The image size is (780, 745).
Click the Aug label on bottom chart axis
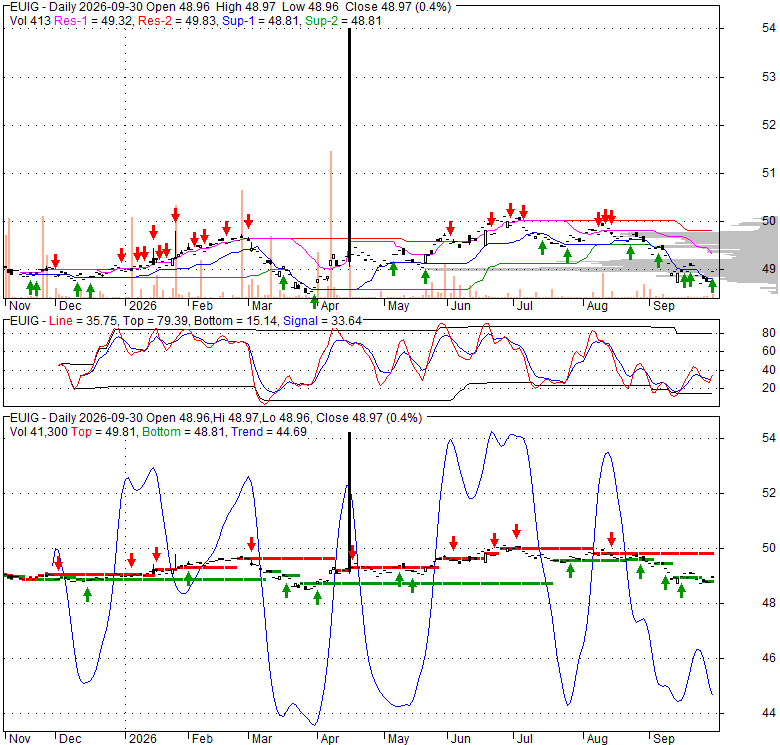pos(597,739)
